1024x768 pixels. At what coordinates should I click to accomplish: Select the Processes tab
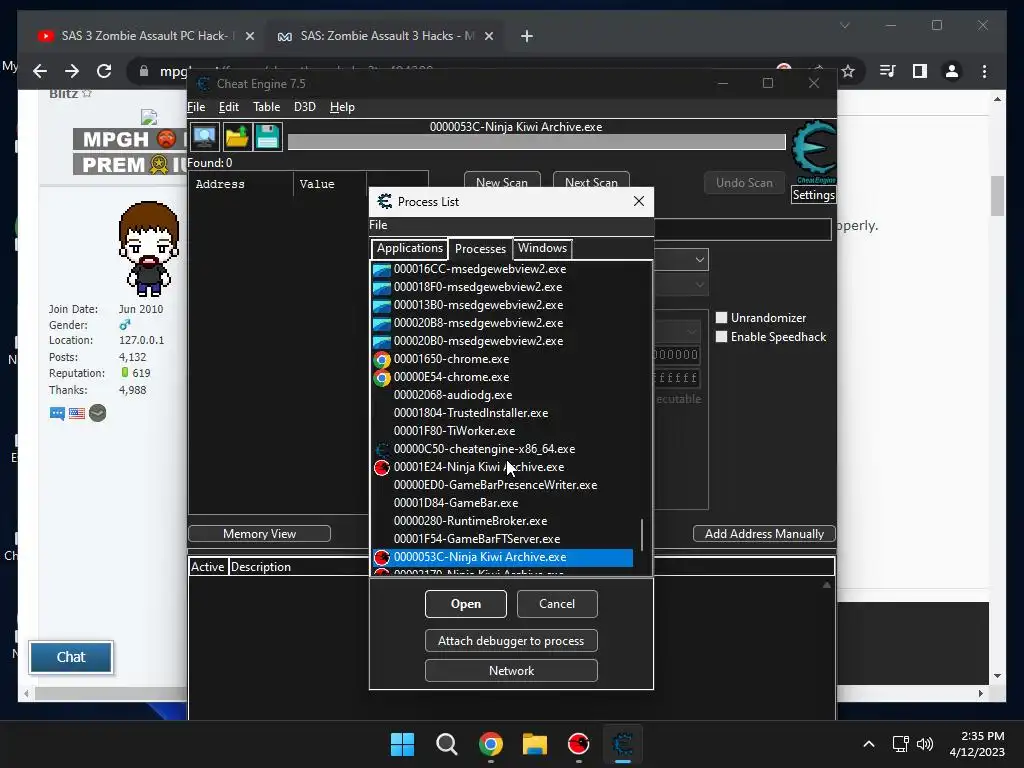point(480,249)
